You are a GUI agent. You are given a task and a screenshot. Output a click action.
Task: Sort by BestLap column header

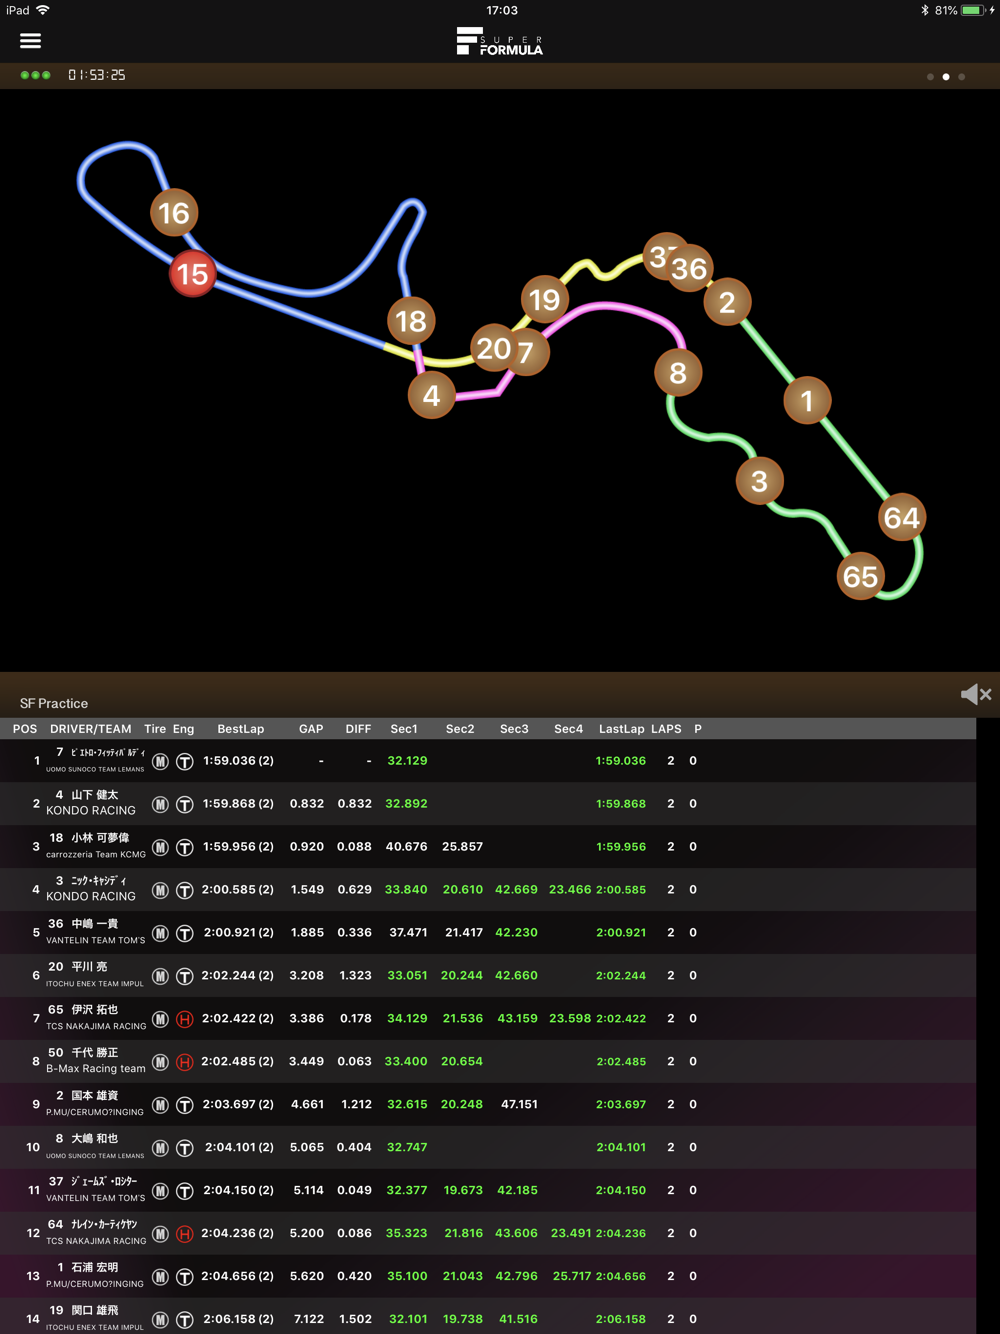(240, 729)
